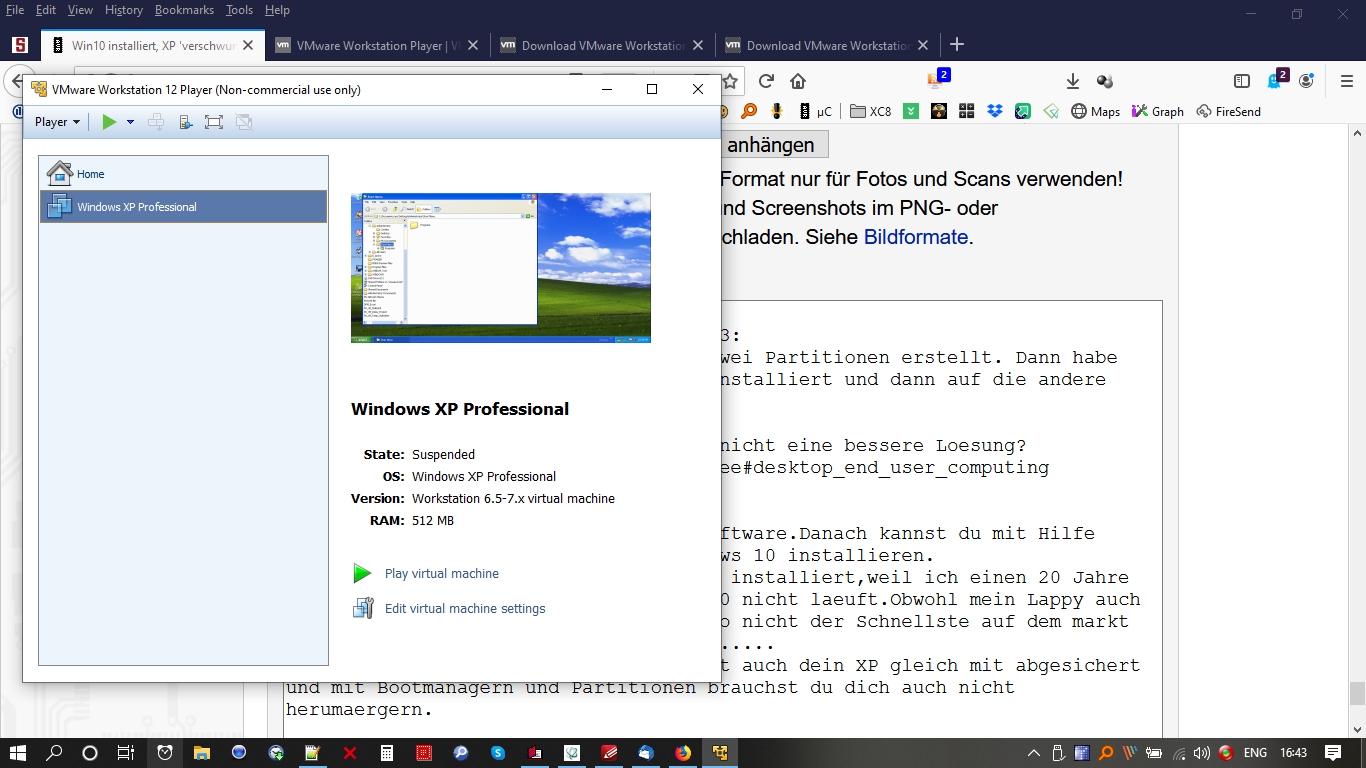This screenshot has width=1366, height=768.
Task: Bookmark this page with star icon
Action: [730, 81]
